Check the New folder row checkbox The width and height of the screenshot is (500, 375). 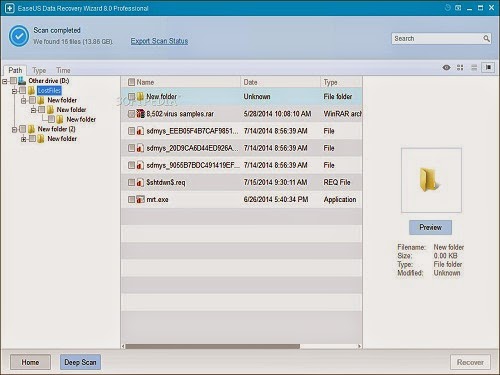click(x=131, y=97)
